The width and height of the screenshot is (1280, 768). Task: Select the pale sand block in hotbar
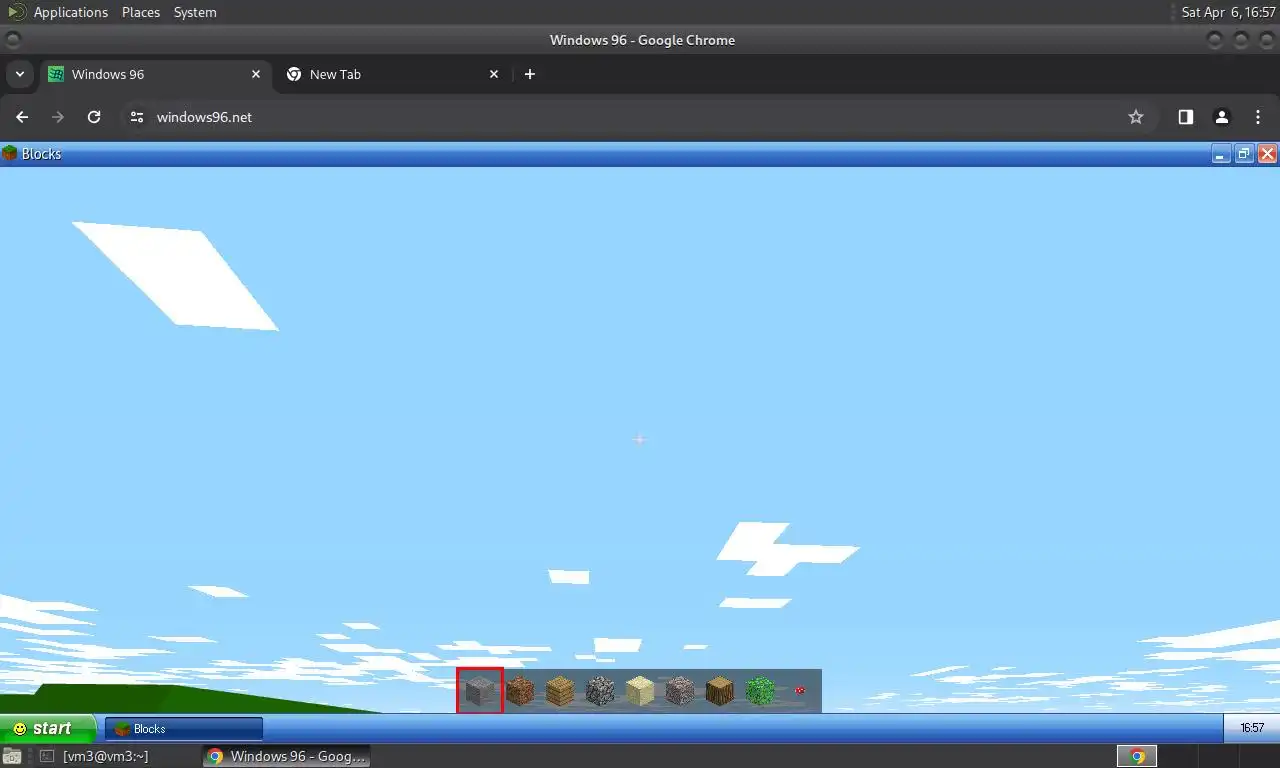(x=640, y=691)
